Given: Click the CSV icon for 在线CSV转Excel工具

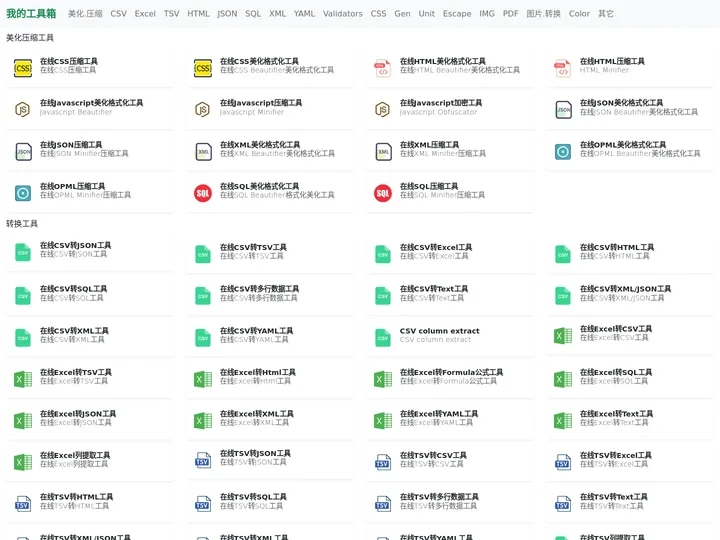Looking at the screenshot, I should 382,254.
